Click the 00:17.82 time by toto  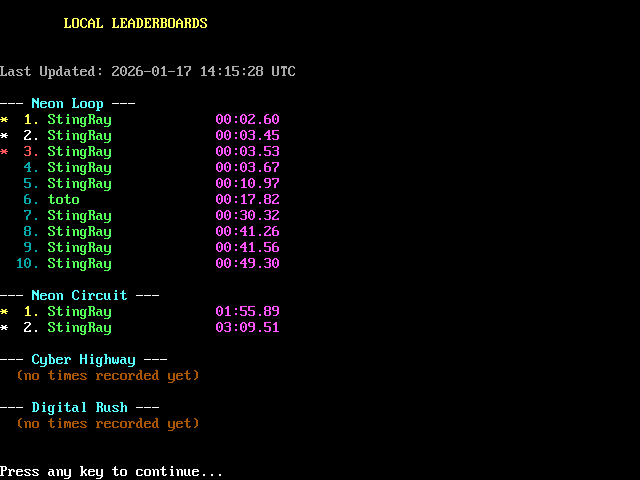pyautogui.click(x=247, y=199)
